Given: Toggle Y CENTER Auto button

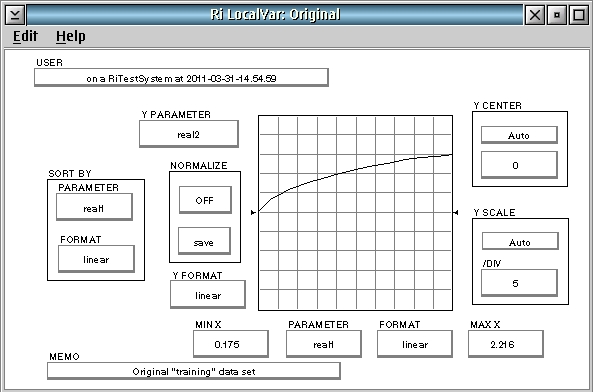Looking at the screenshot, I should [x=519, y=135].
